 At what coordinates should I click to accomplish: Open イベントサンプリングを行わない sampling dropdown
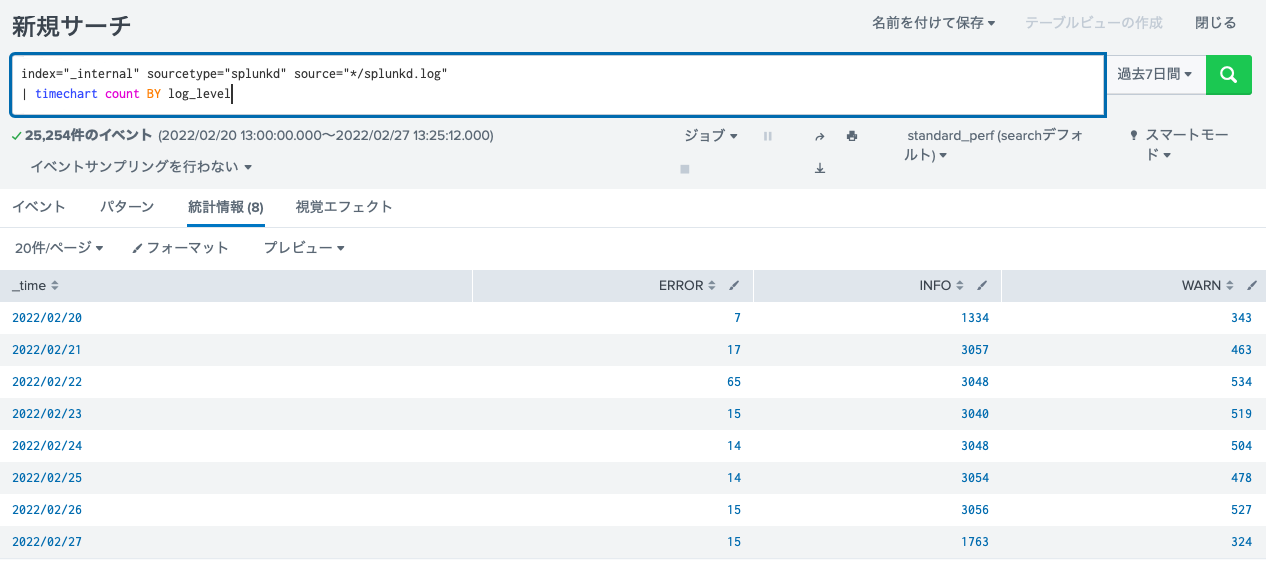pyautogui.click(x=141, y=167)
